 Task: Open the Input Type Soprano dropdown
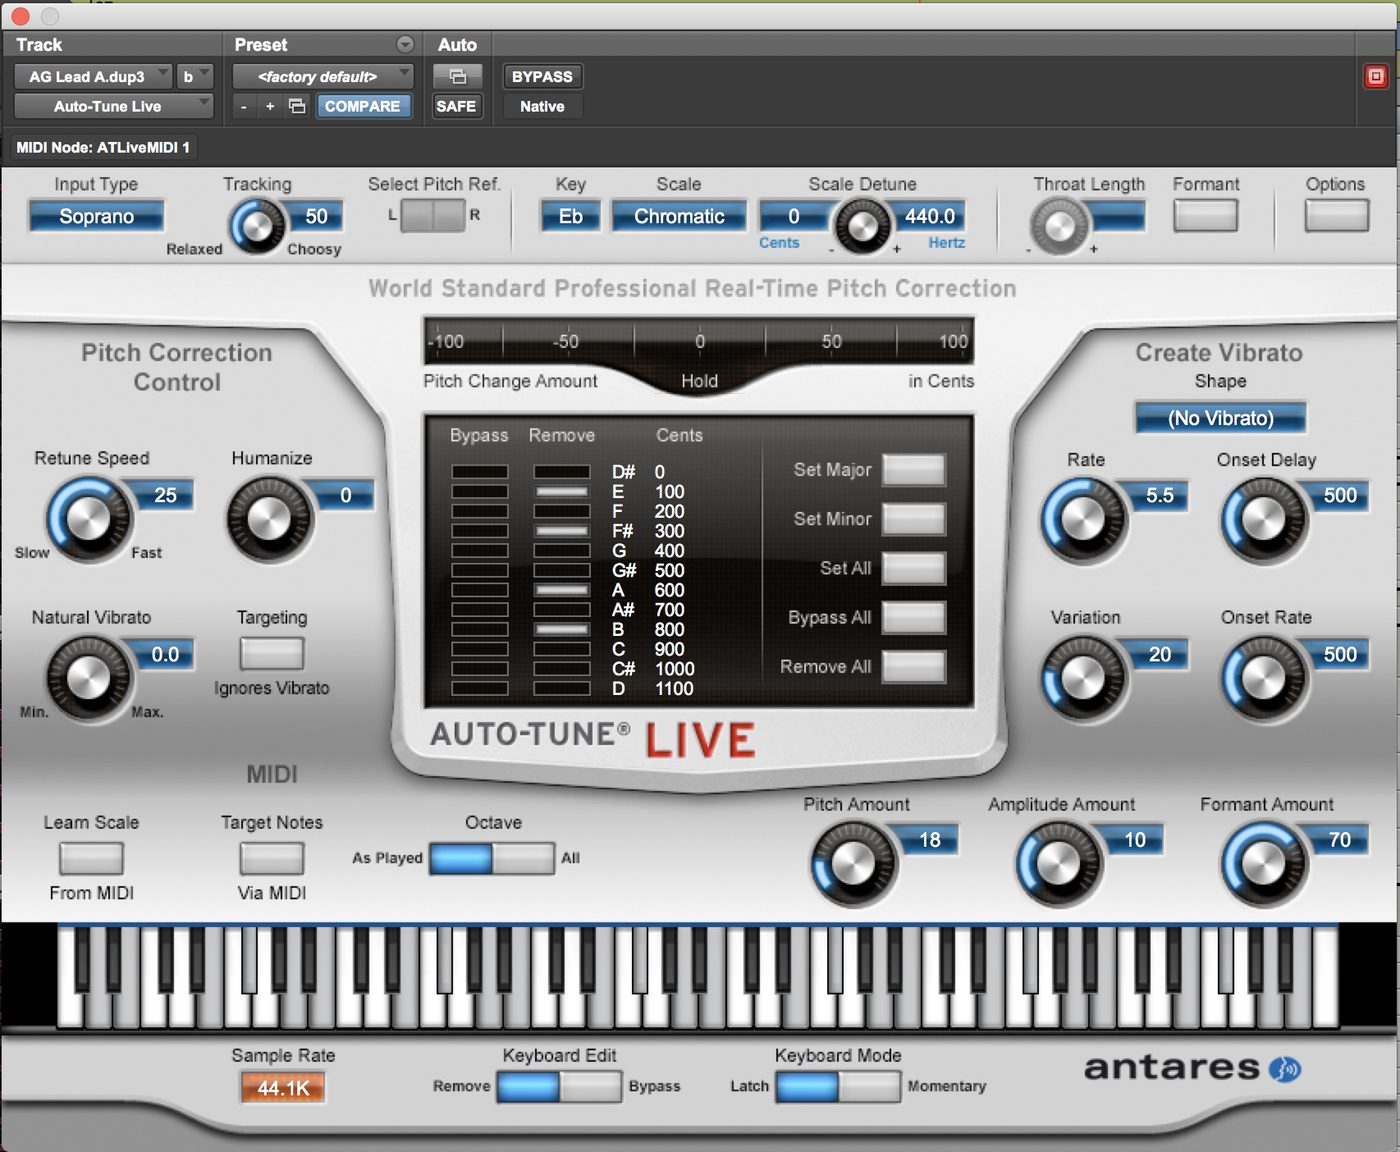(x=96, y=216)
